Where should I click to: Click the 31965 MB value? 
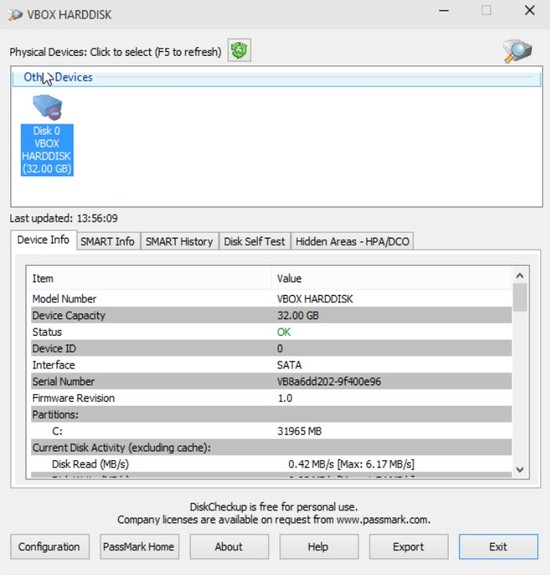[x=299, y=431]
